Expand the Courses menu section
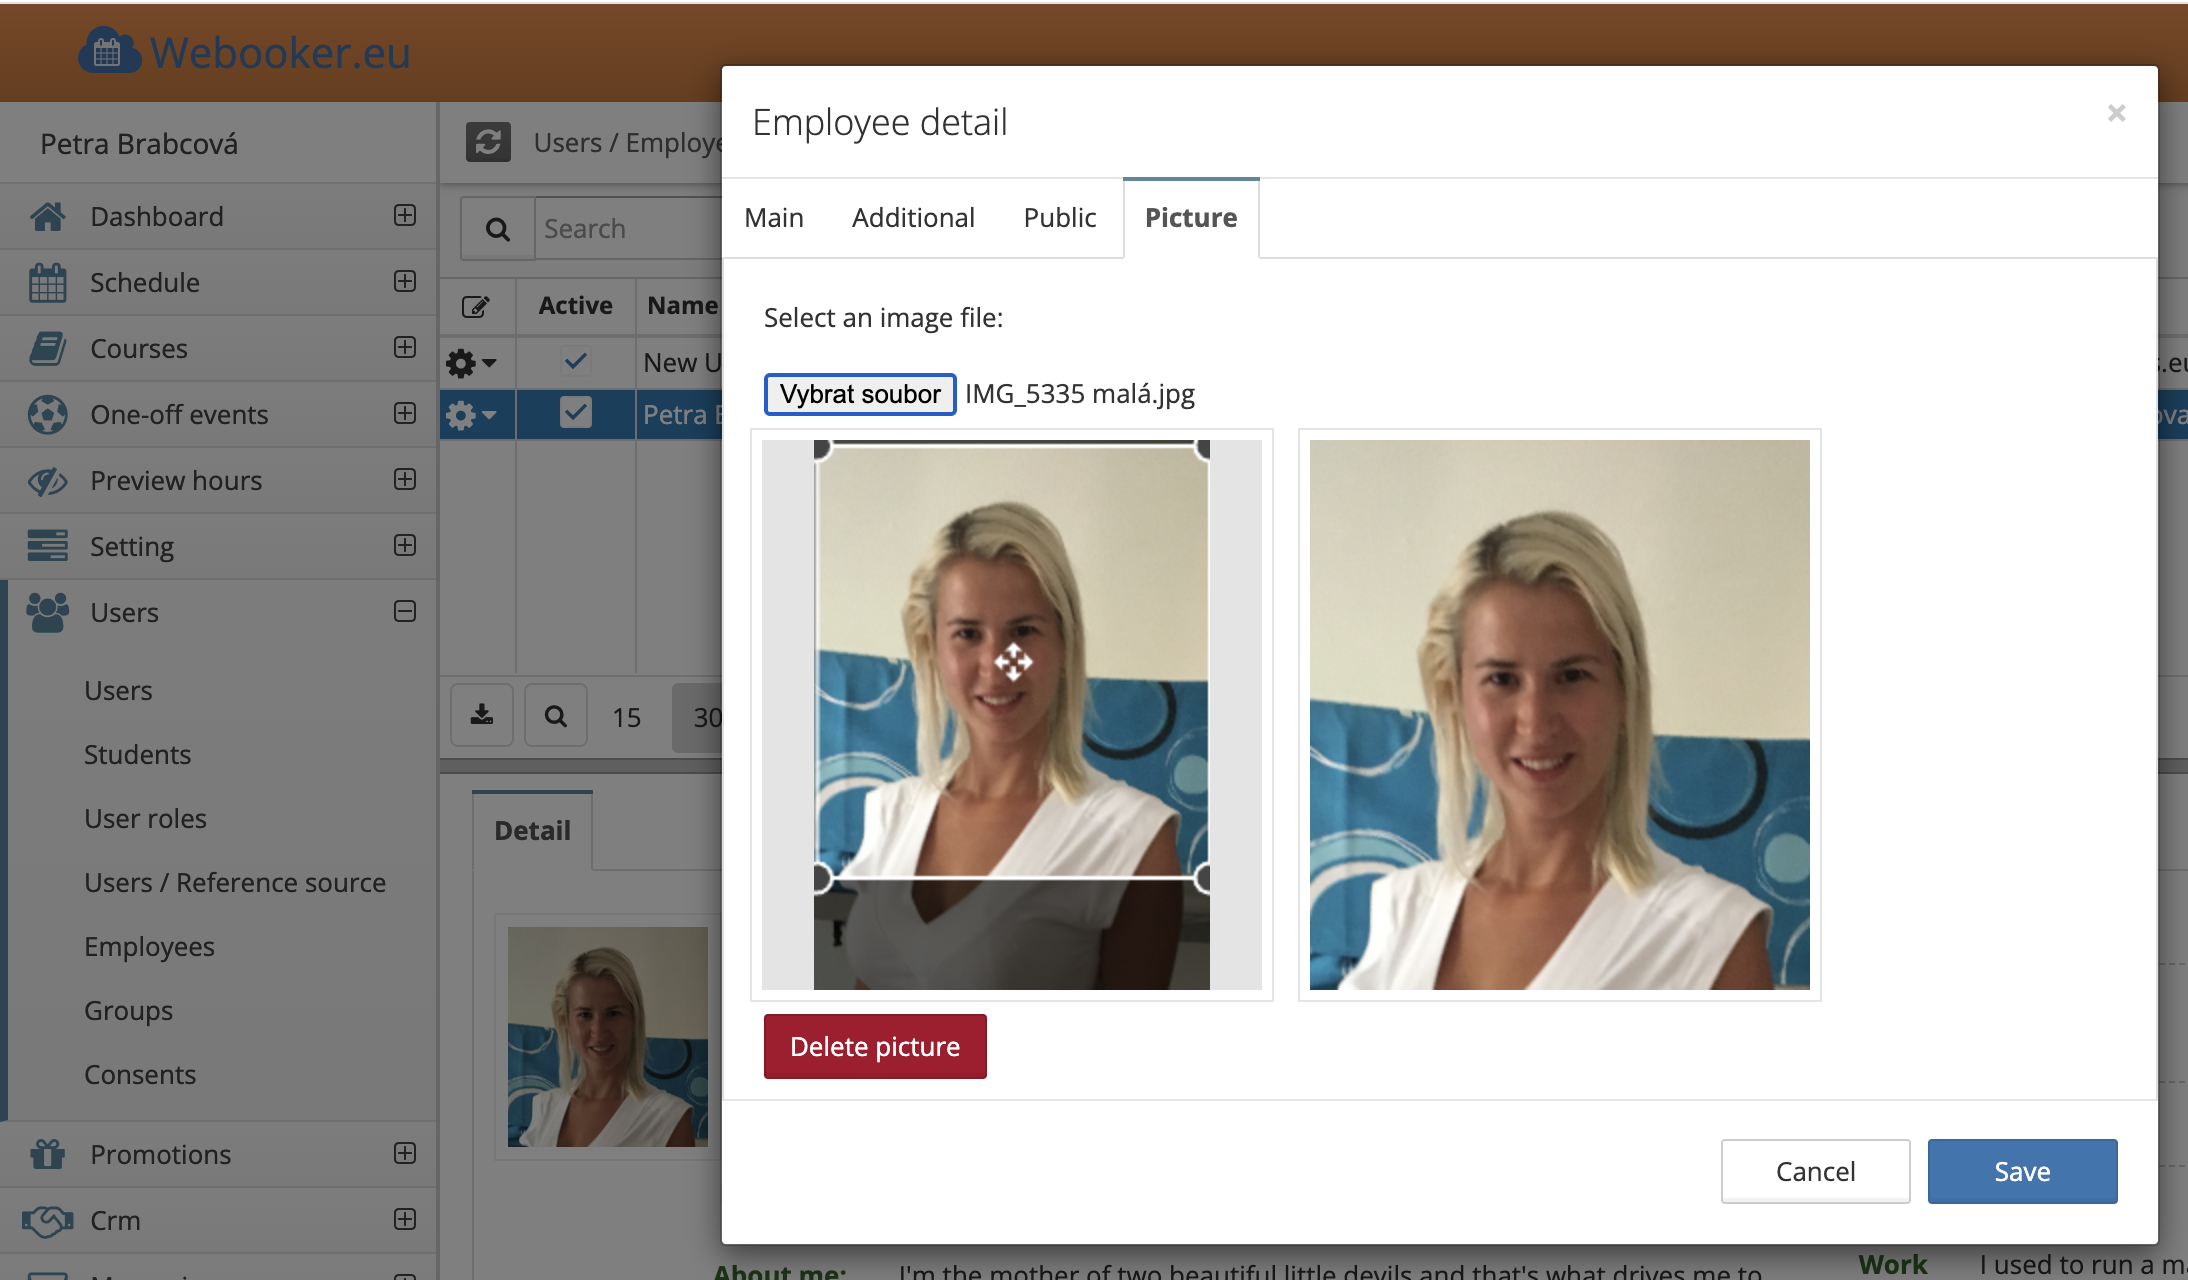This screenshot has width=2188, height=1280. (x=405, y=347)
